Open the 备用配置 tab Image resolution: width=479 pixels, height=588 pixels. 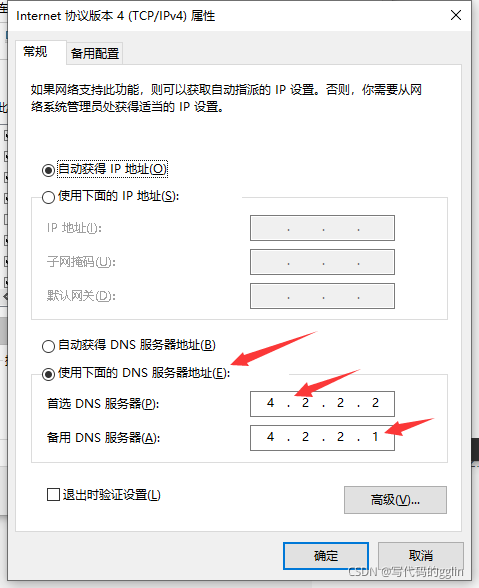click(x=95, y=53)
